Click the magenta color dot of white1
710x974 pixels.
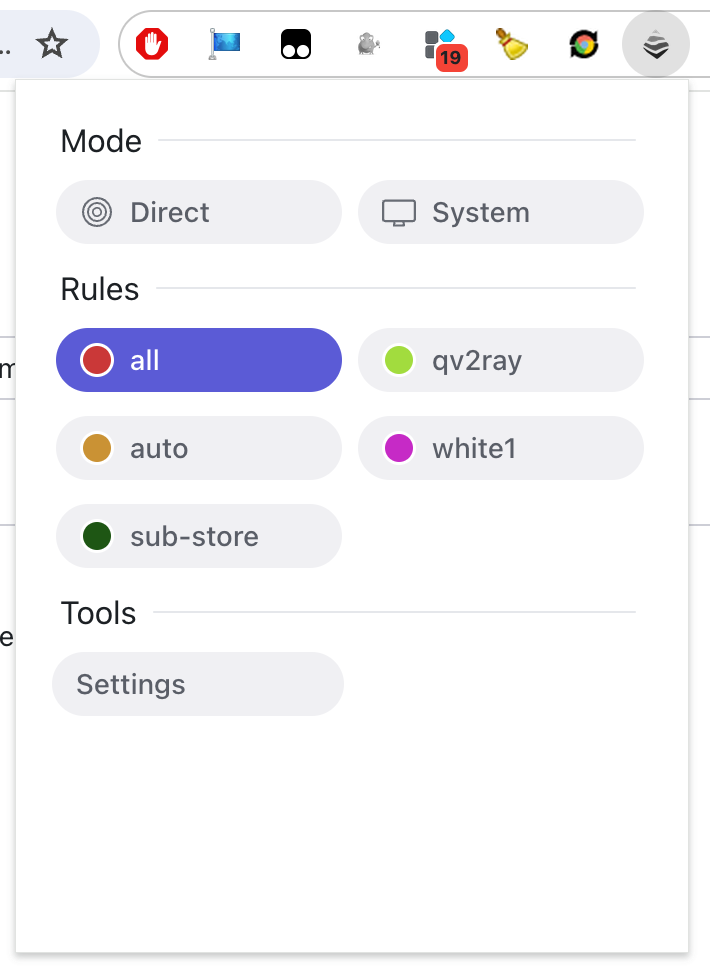(x=399, y=448)
